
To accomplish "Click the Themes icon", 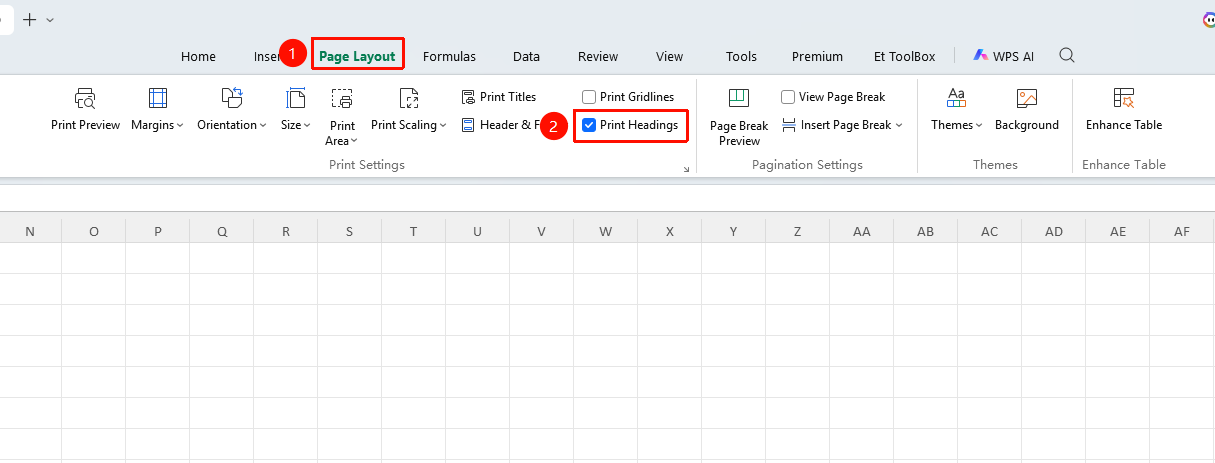I will pos(956,98).
